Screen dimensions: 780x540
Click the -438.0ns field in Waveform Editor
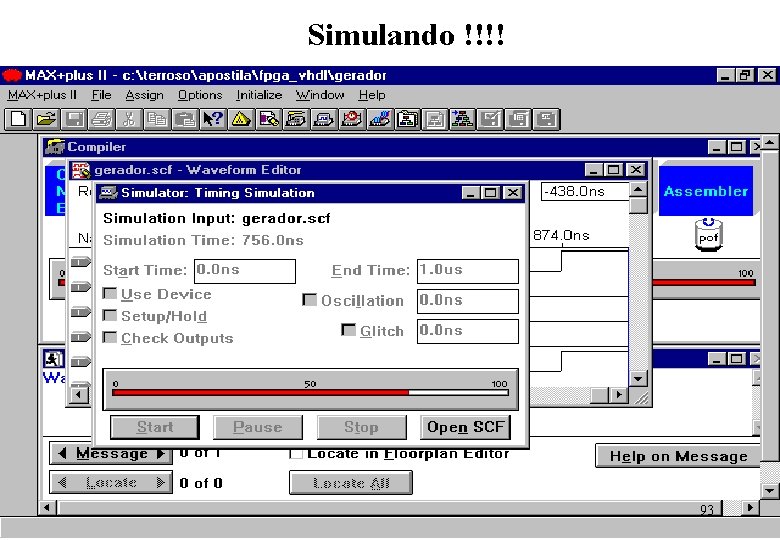coord(585,191)
